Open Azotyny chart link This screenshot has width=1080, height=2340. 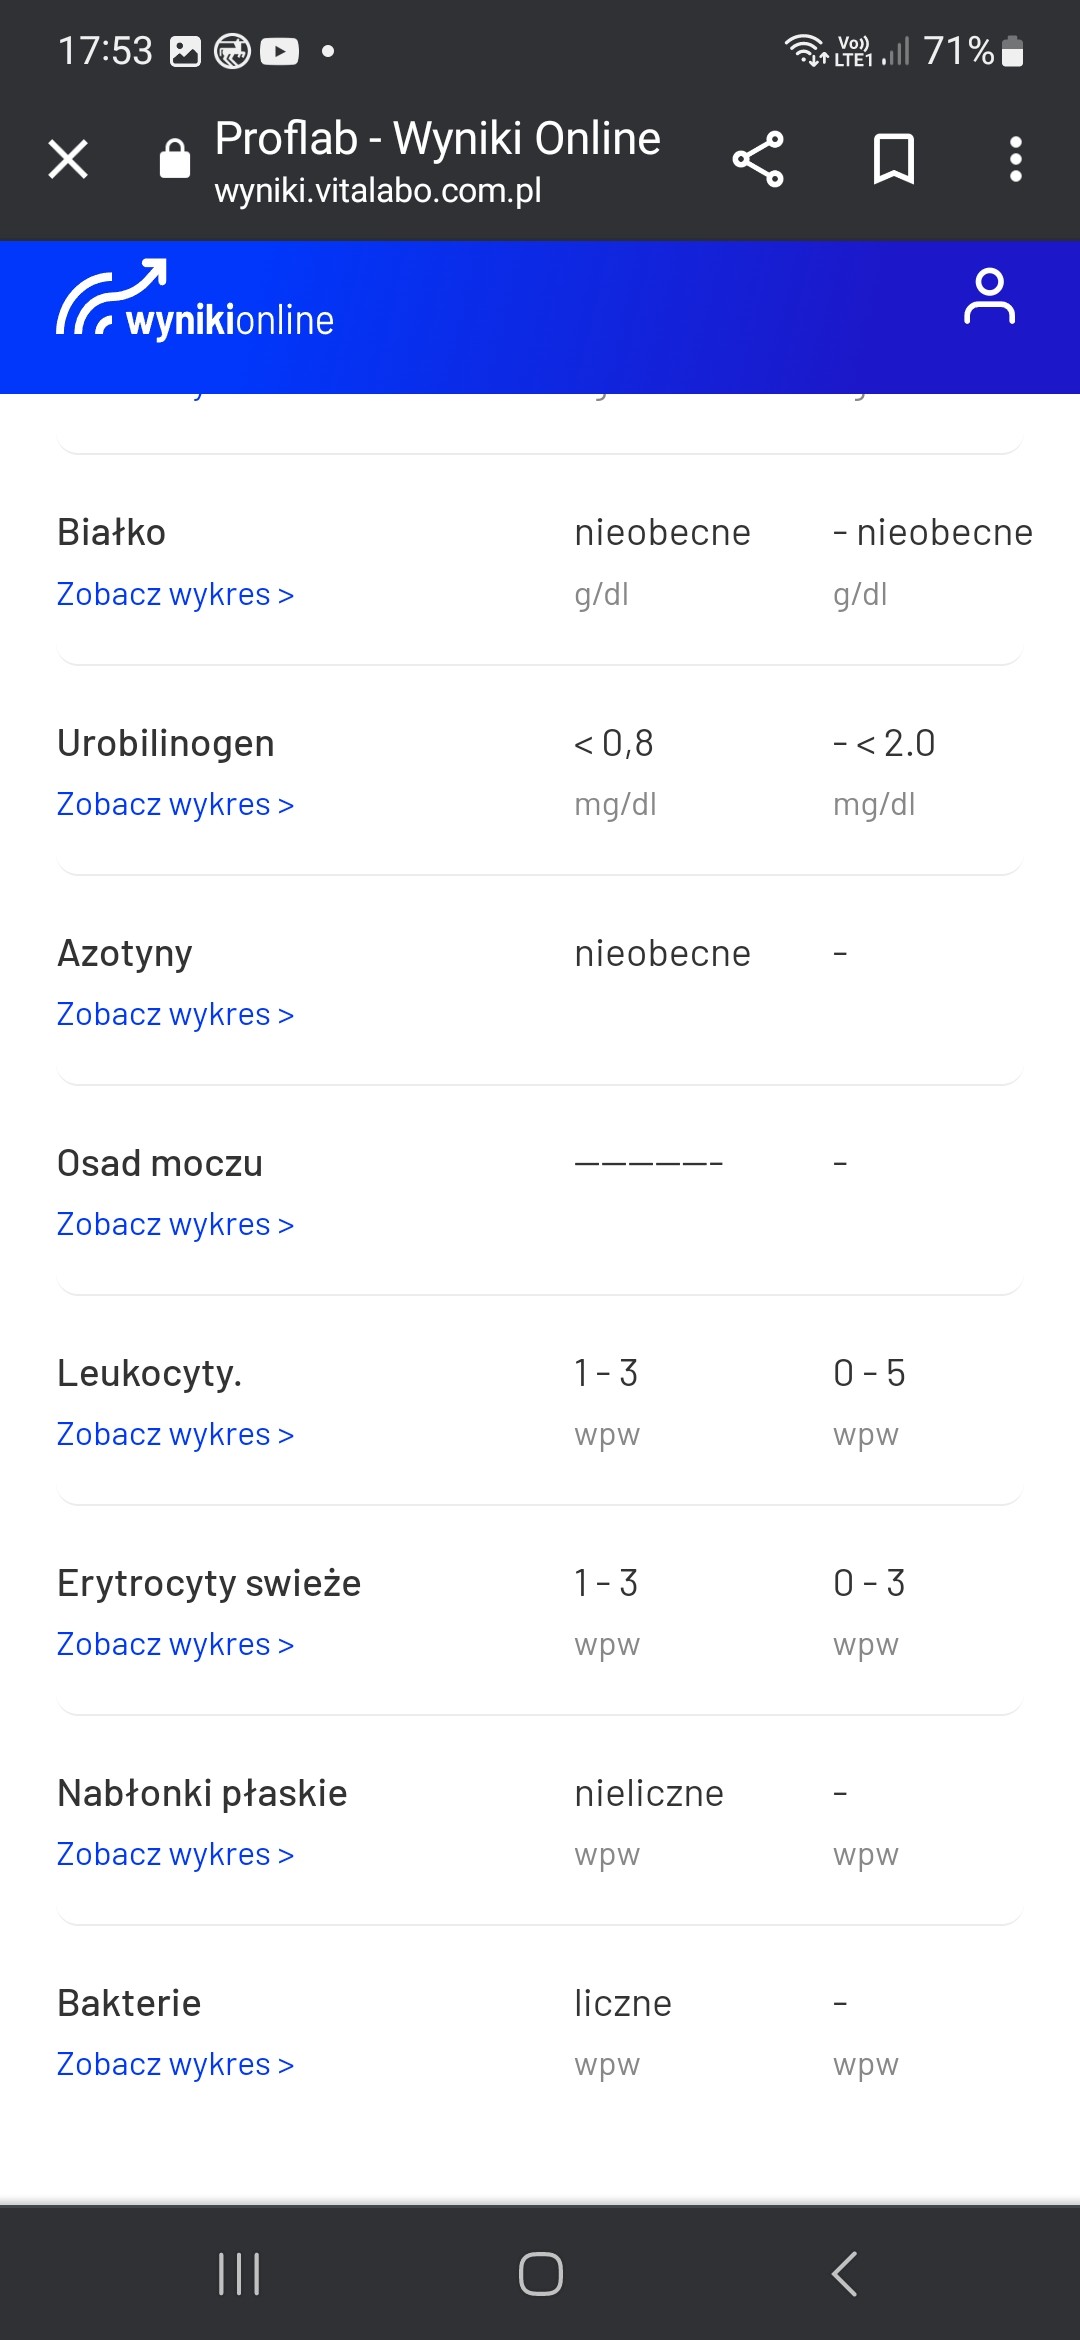175,1015
